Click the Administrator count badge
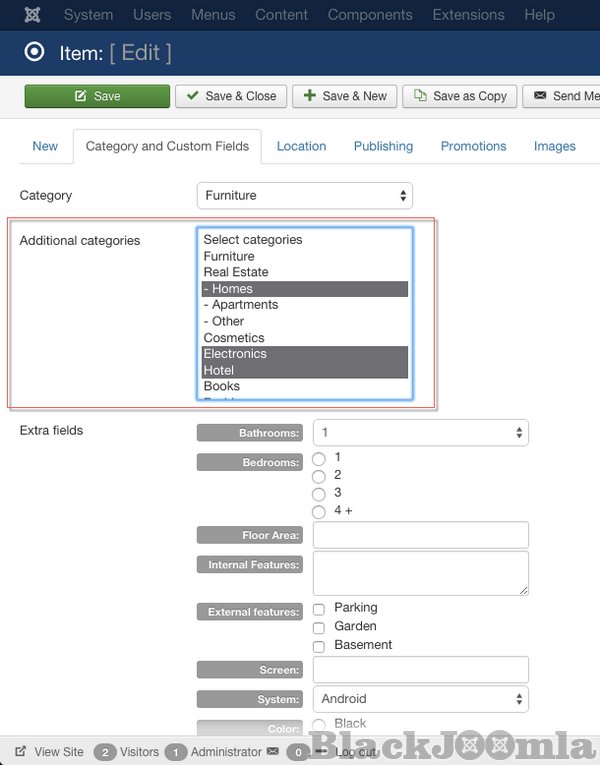The height and width of the screenshot is (765, 600). (x=176, y=752)
